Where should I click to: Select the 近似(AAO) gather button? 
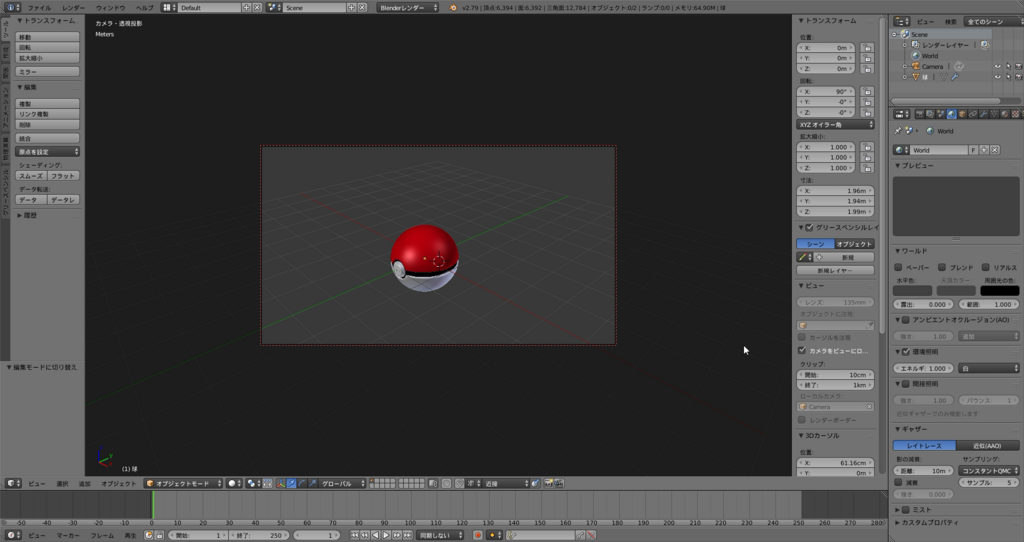[987, 445]
